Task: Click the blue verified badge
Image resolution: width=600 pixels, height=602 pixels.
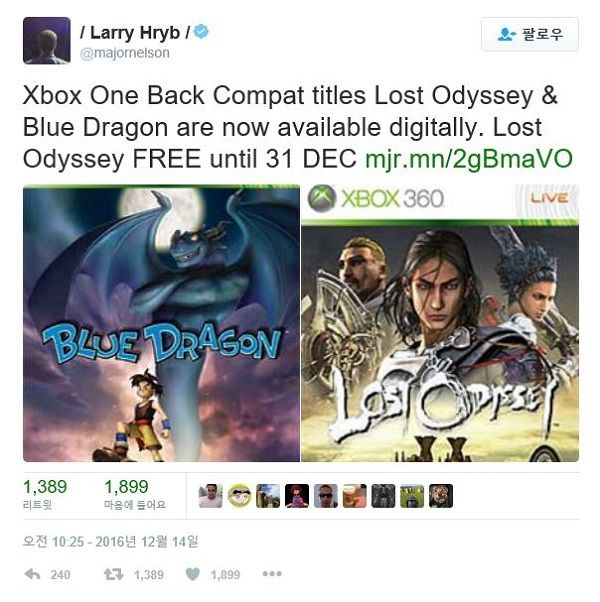Action: point(201,31)
